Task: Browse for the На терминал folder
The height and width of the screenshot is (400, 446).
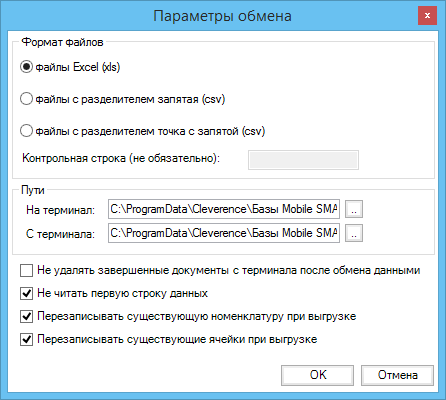Action: tap(354, 209)
